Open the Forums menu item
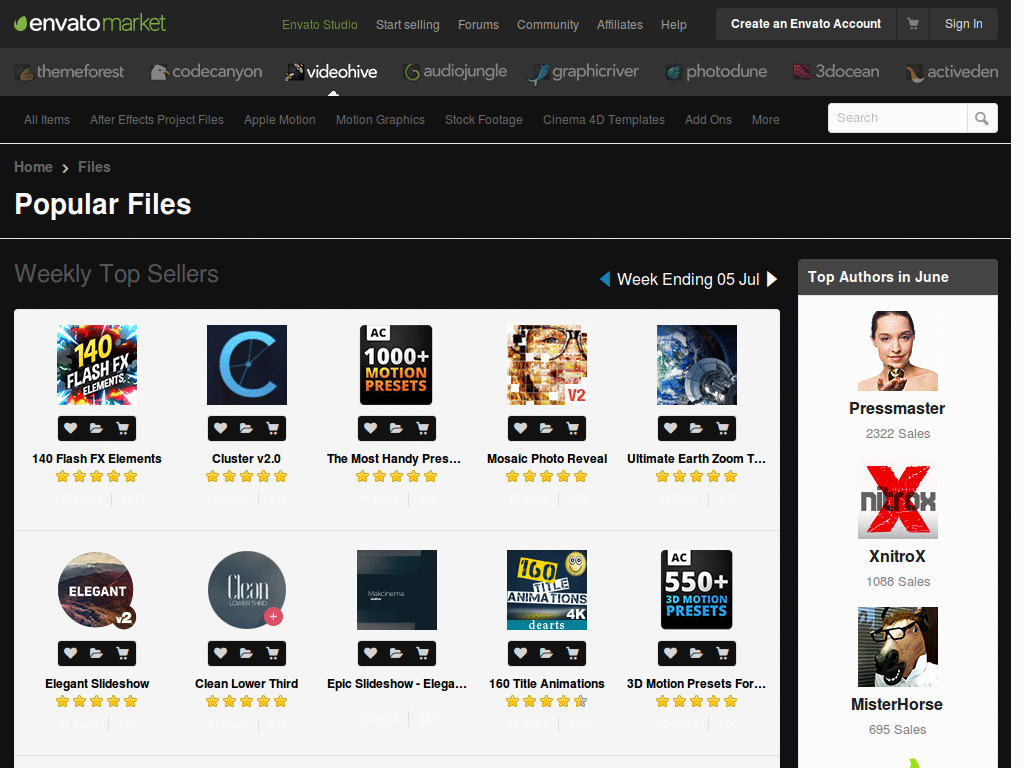This screenshot has height=768, width=1024. (x=478, y=24)
